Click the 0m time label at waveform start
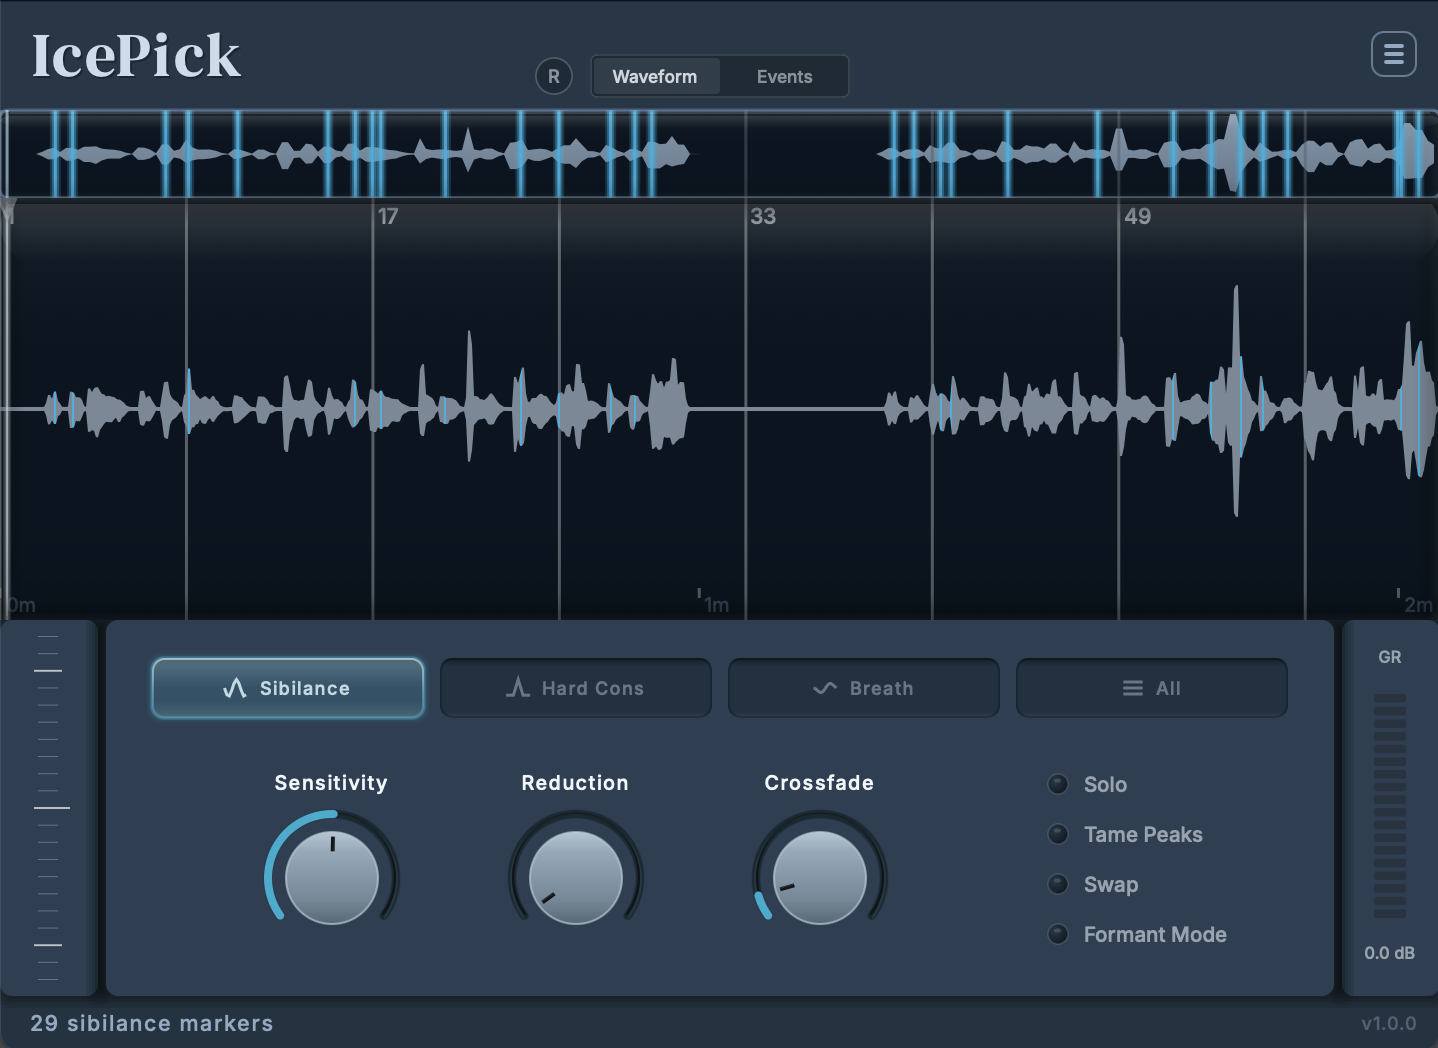This screenshot has height=1048, width=1438. [x=21, y=604]
